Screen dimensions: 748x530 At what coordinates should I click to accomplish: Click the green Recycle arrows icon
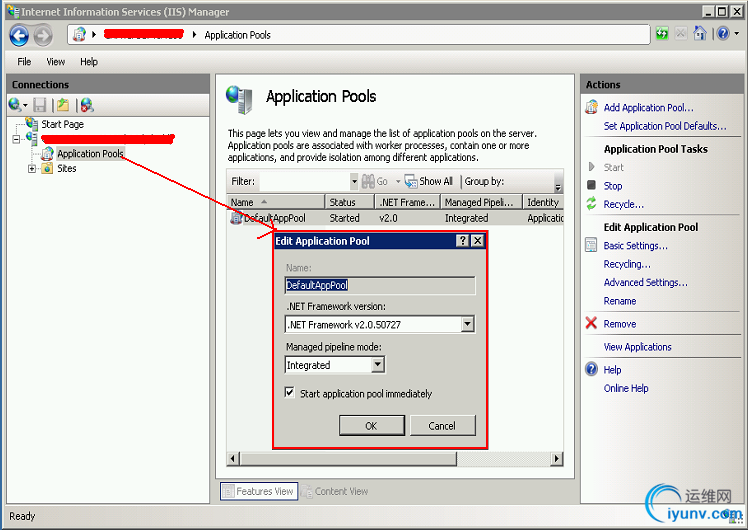point(592,204)
